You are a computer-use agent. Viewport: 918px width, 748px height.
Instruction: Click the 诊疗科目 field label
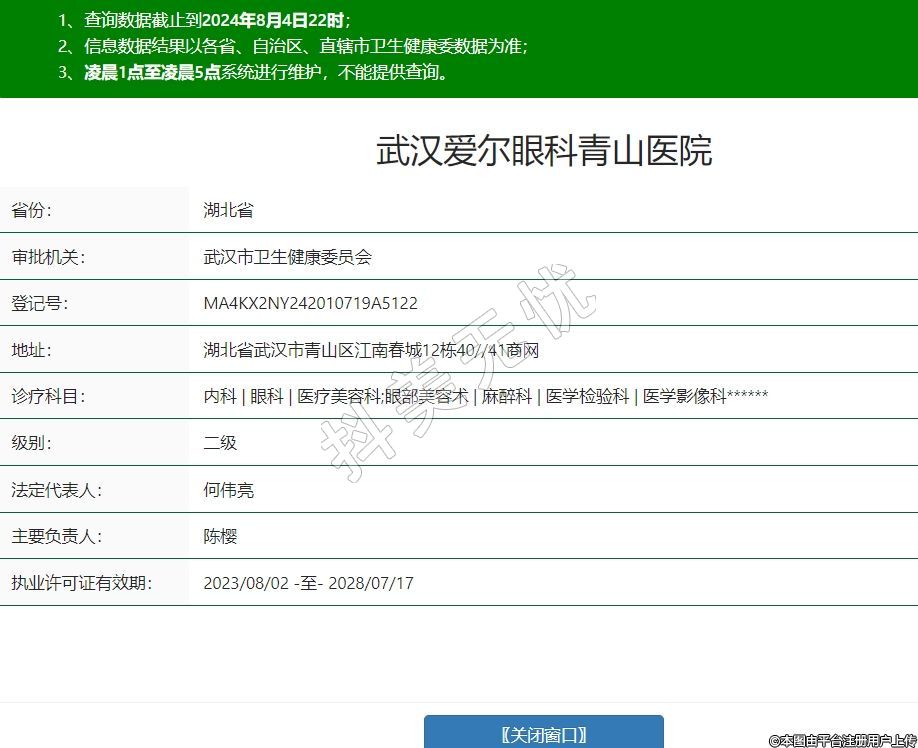point(48,396)
